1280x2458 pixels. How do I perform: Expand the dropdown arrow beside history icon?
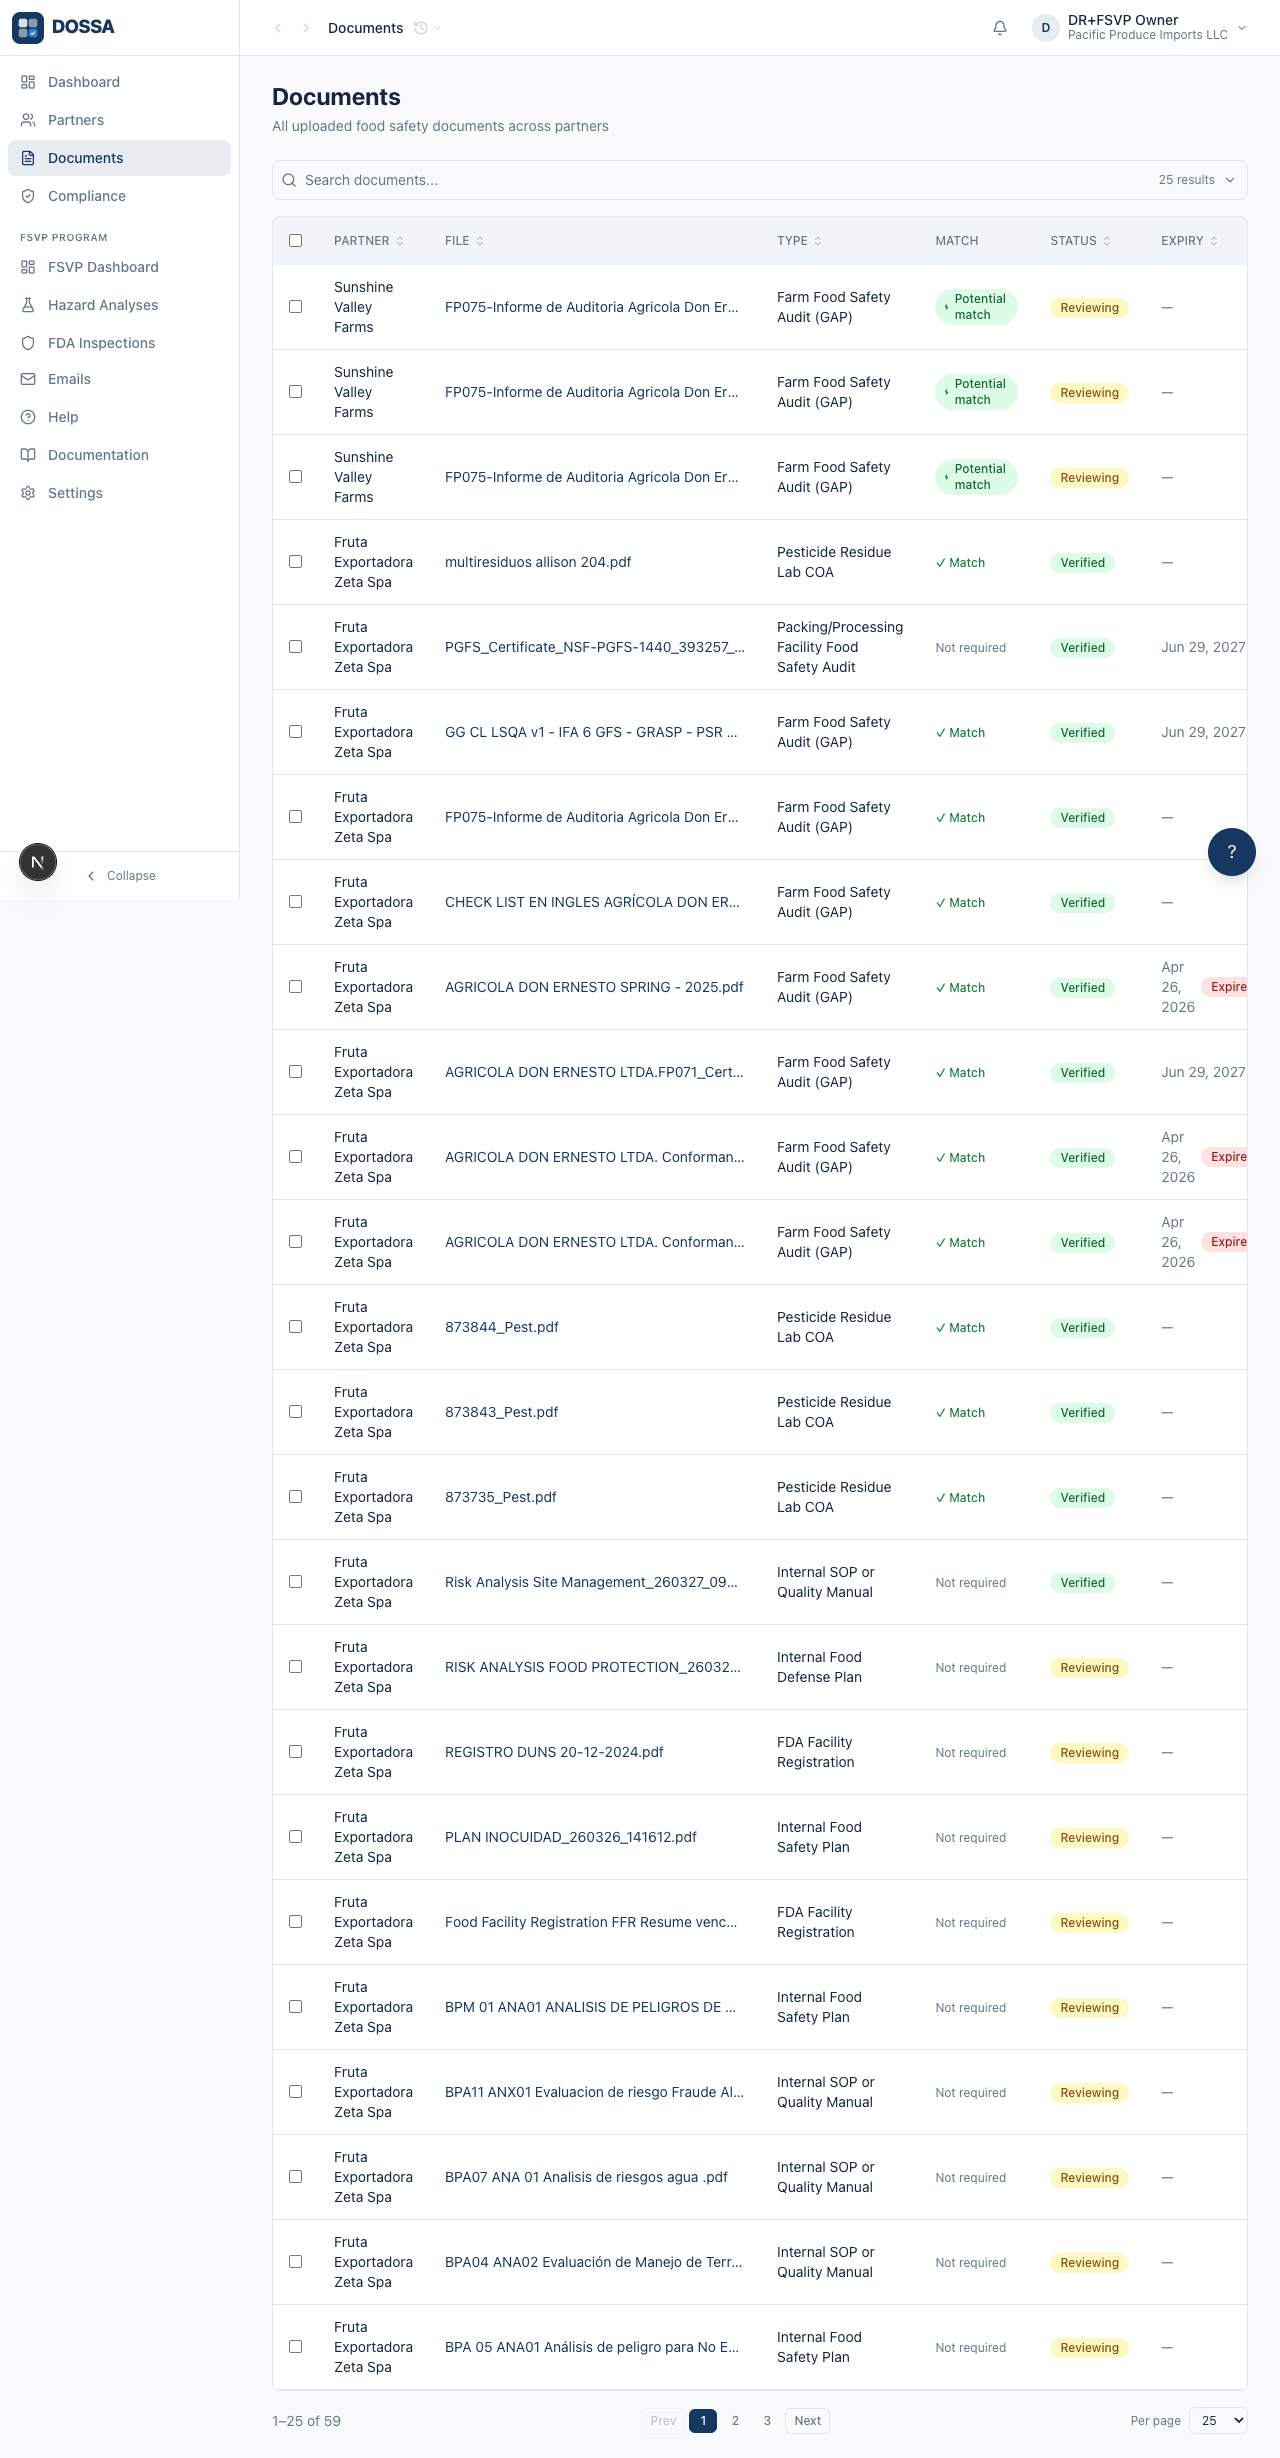click(x=437, y=28)
